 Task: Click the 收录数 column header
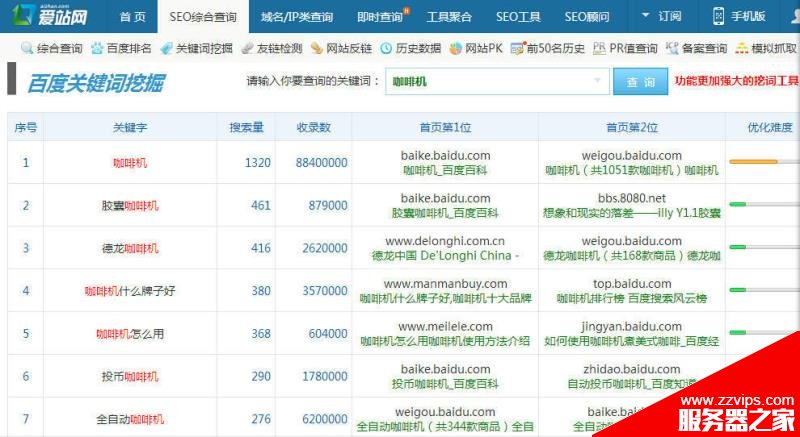[x=313, y=127]
